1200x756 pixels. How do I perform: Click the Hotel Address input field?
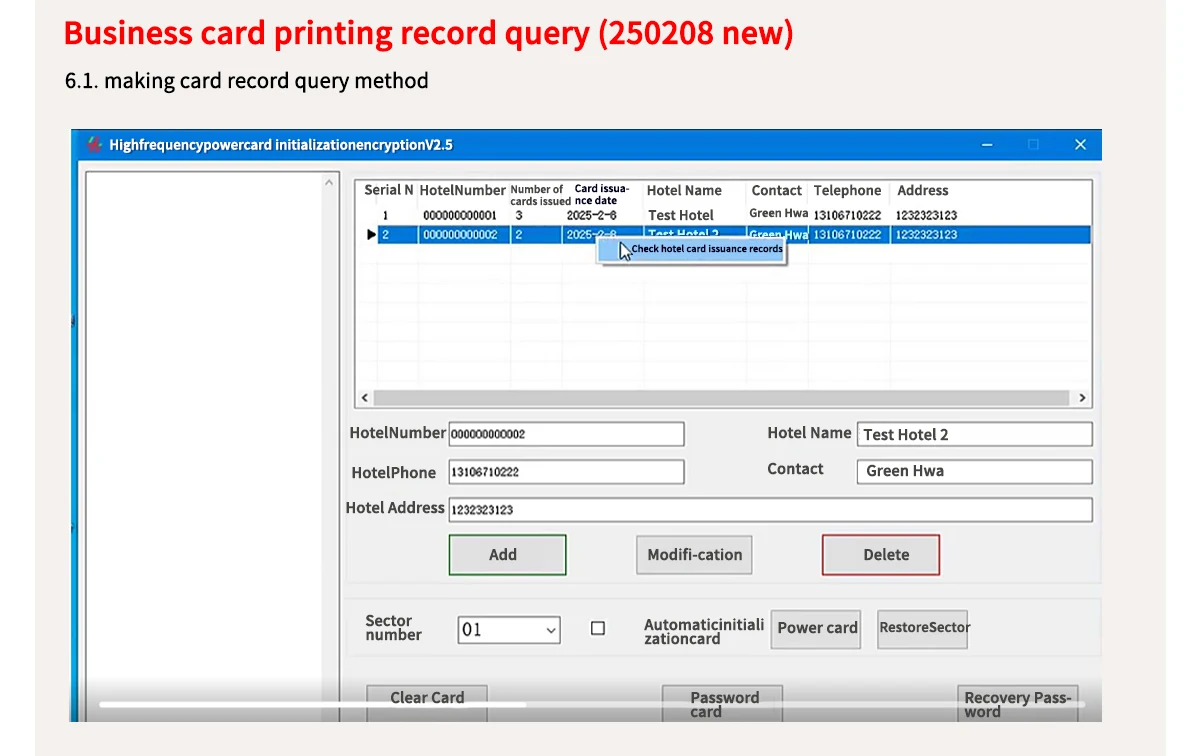pyautogui.click(x=769, y=510)
